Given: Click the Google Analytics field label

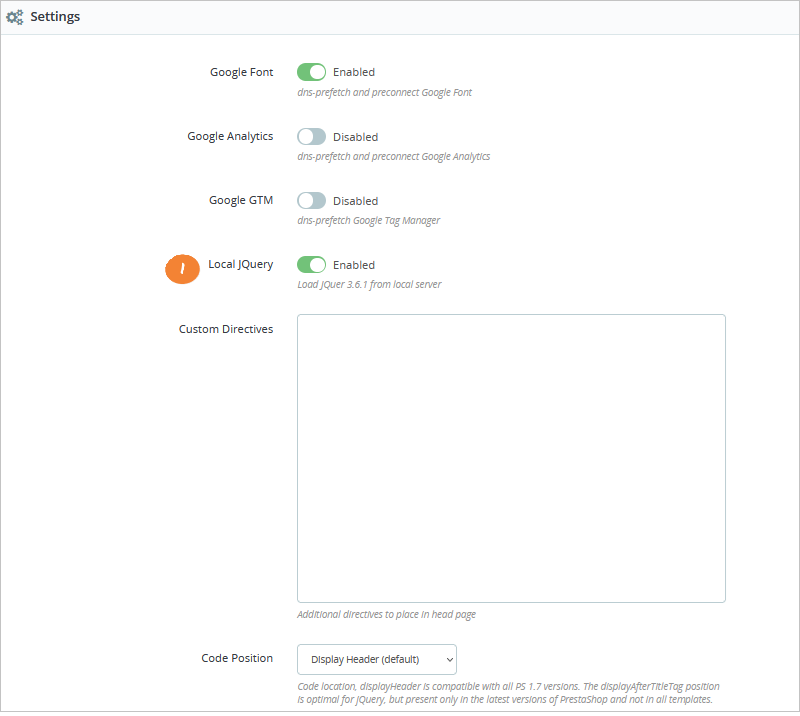Looking at the screenshot, I should pos(230,136).
